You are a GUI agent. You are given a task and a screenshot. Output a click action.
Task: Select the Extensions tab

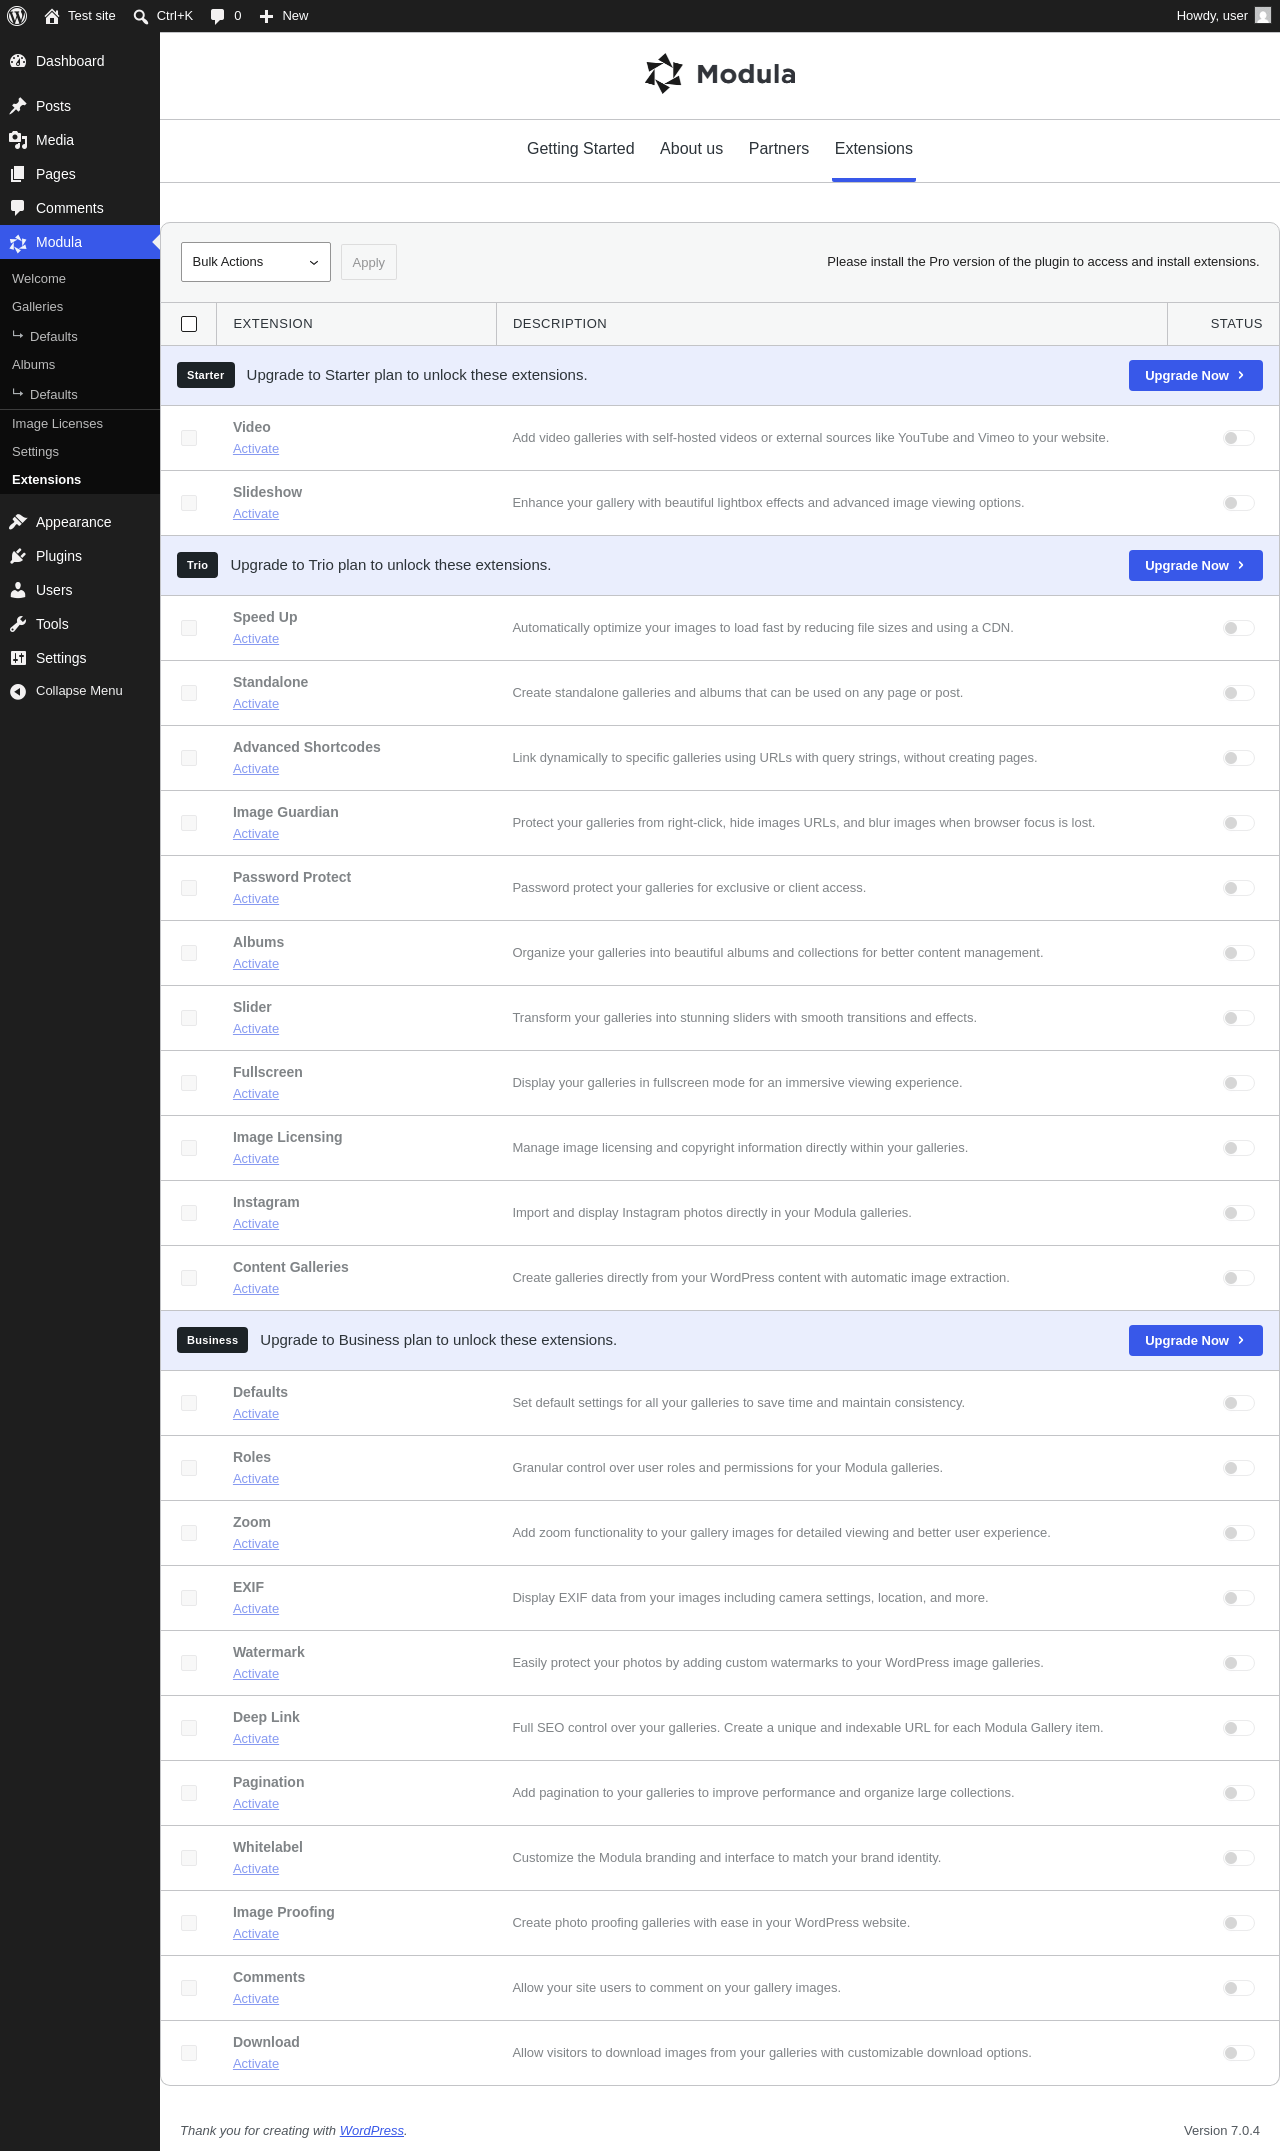point(874,149)
